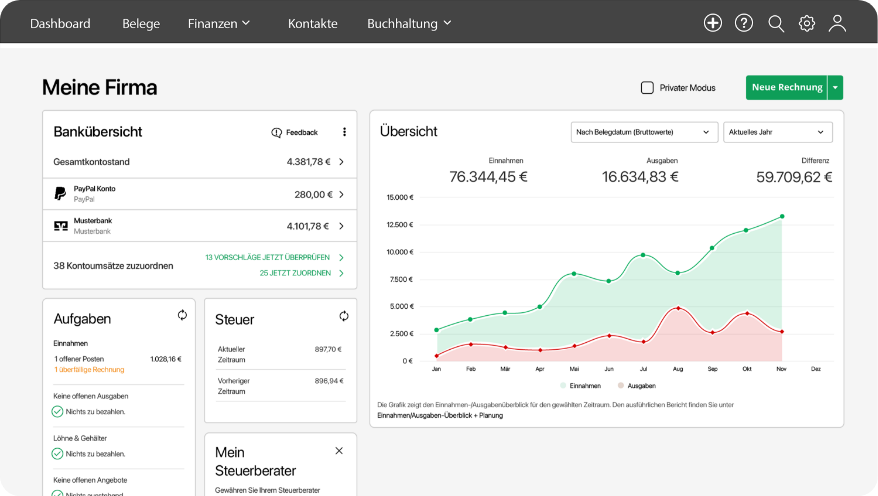This screenshot has height=496, width=878.
Task: Click 38 Kontoumsätze zuzuordnen text
Action: [113, 266]
